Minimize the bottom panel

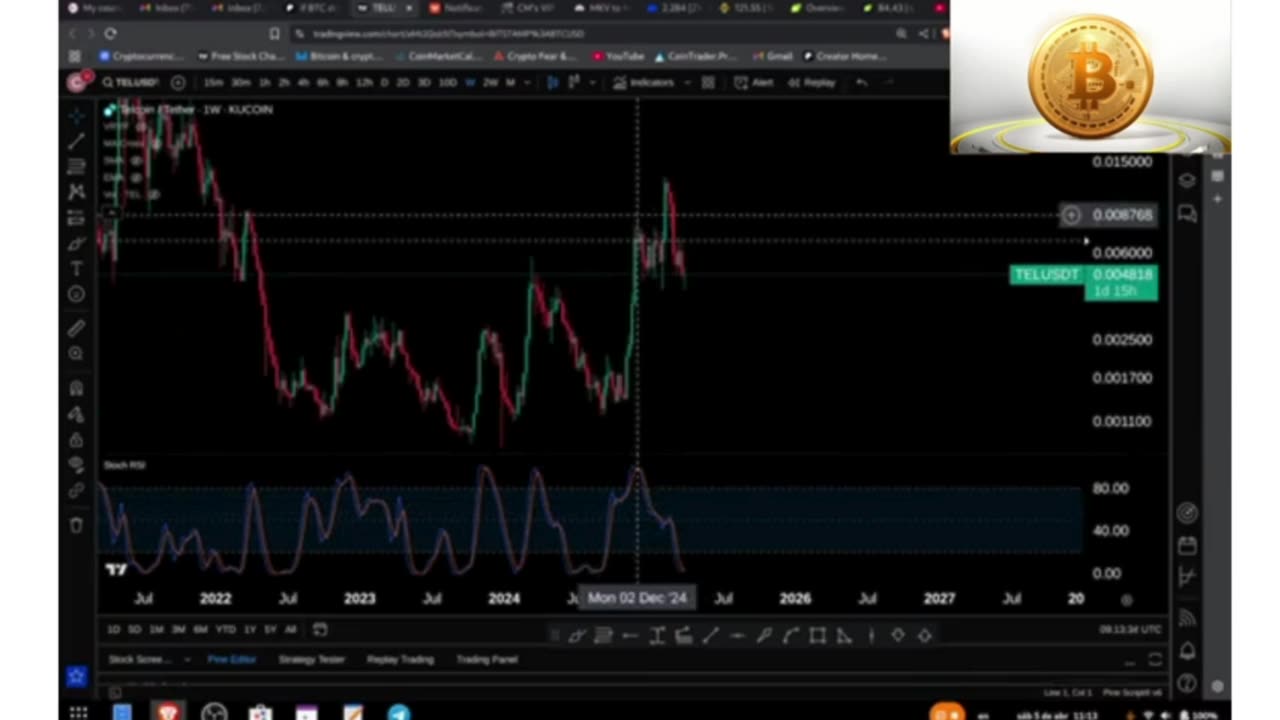click(1130, 661)
